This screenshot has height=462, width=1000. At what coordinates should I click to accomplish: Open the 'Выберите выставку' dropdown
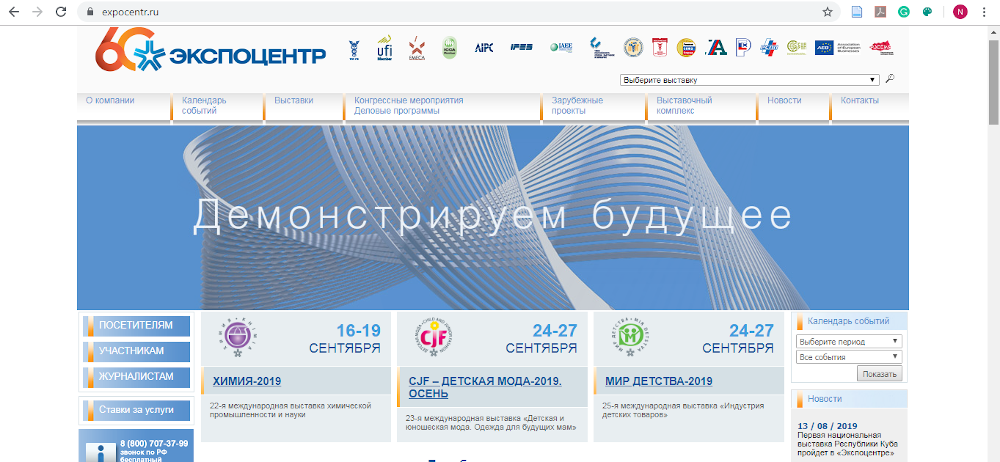pos(749,80)
